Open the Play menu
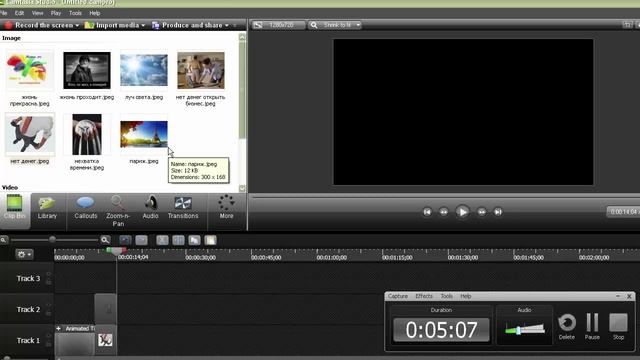The image size is (640, 360). coord(56,13)
